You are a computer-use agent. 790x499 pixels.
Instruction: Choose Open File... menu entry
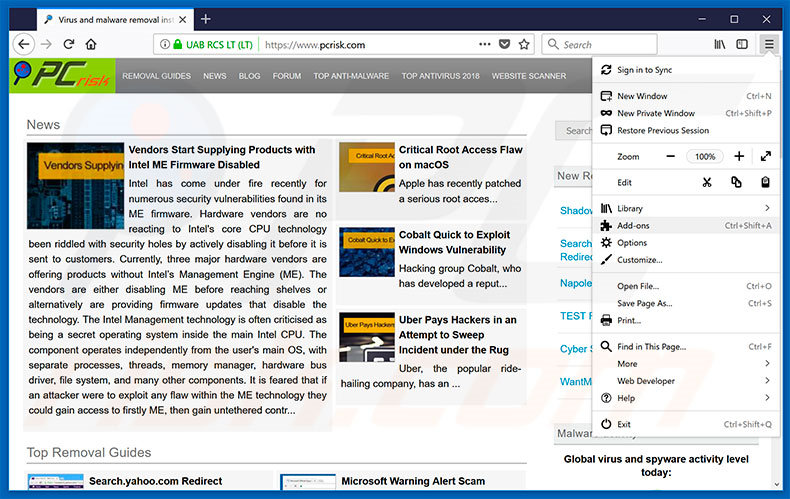(685, 286)
